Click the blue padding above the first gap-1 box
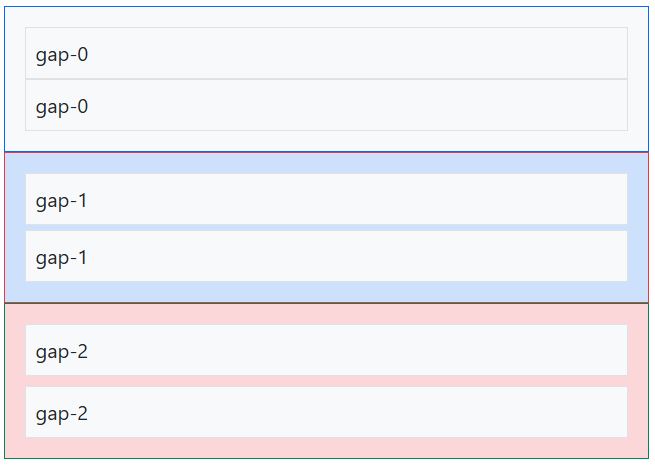655x465 pixels. click(x=326, y=164)
